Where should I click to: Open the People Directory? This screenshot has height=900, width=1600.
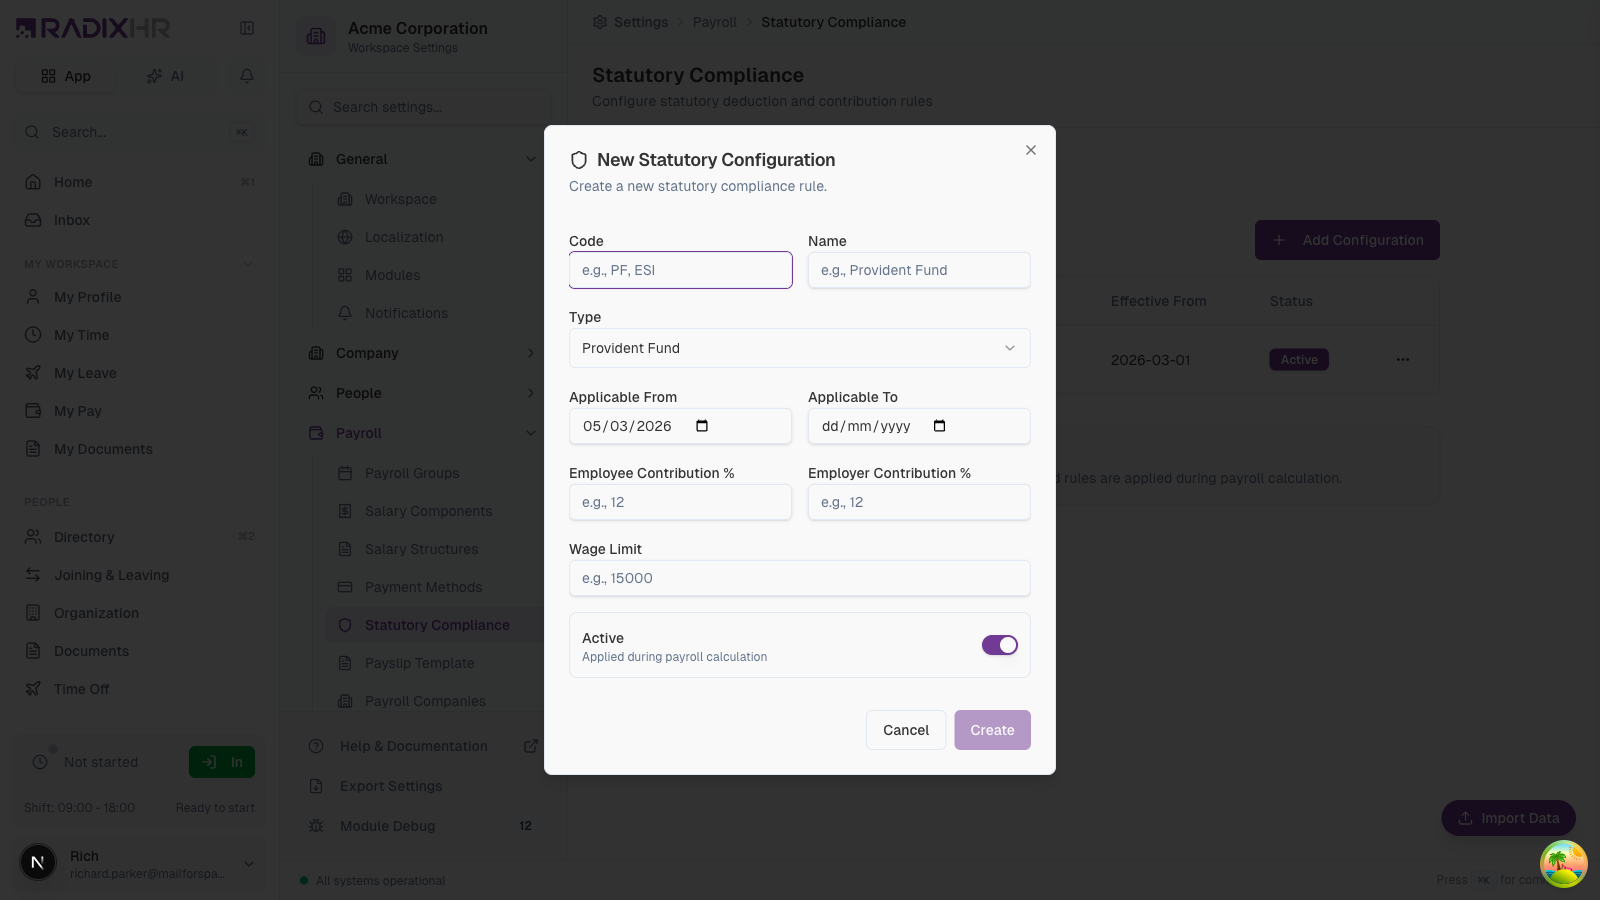click(x=138, y=537)
